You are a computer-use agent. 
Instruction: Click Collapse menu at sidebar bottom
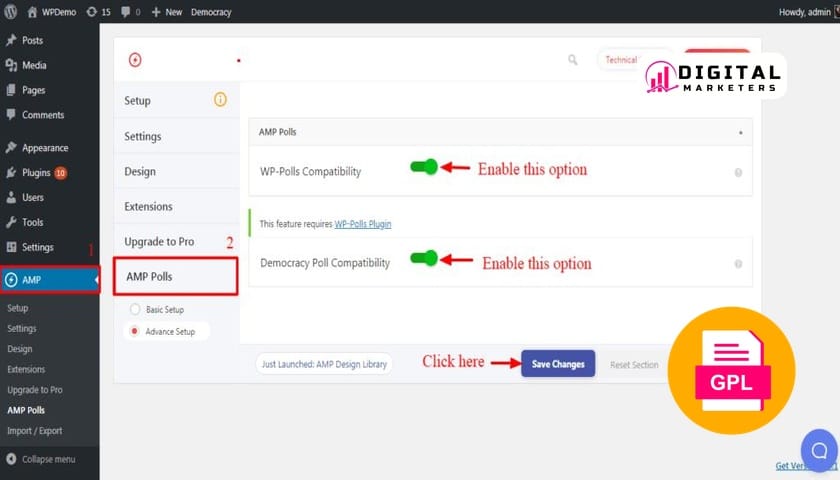pos(49,459)
